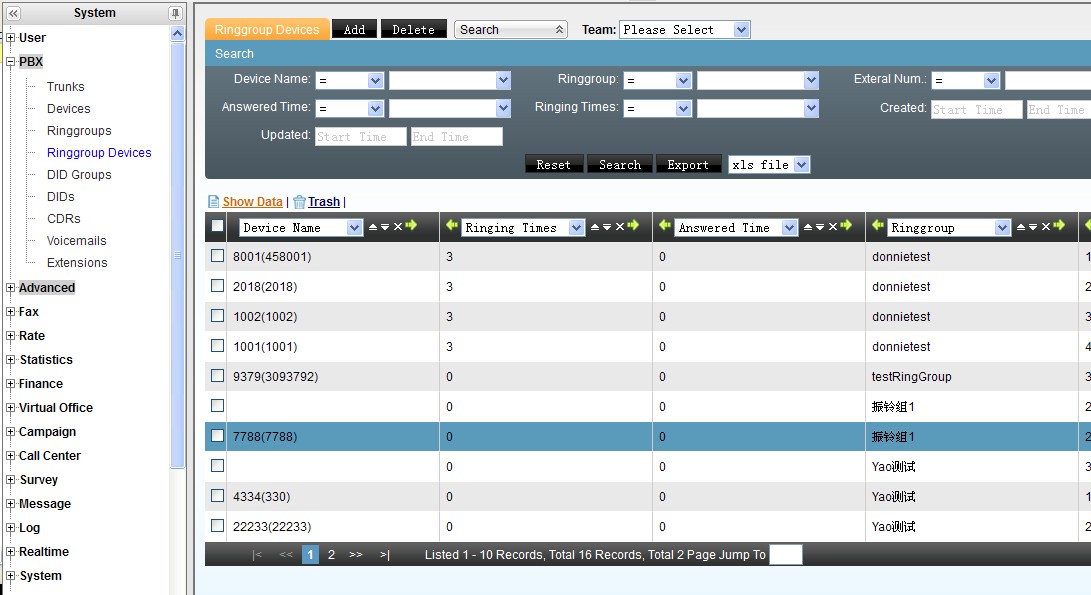This screenshot has width=1091, height=595.
Task: Move Device Name column right with green arrow
Action: (x=411, y=227)
